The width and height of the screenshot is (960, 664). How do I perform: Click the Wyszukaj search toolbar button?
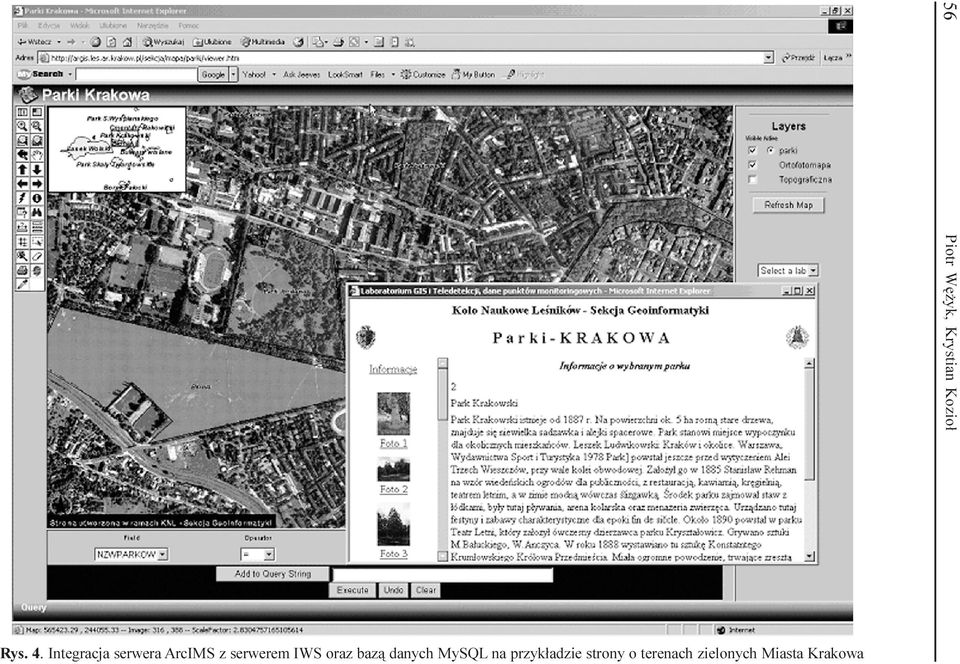click(163, 42)
